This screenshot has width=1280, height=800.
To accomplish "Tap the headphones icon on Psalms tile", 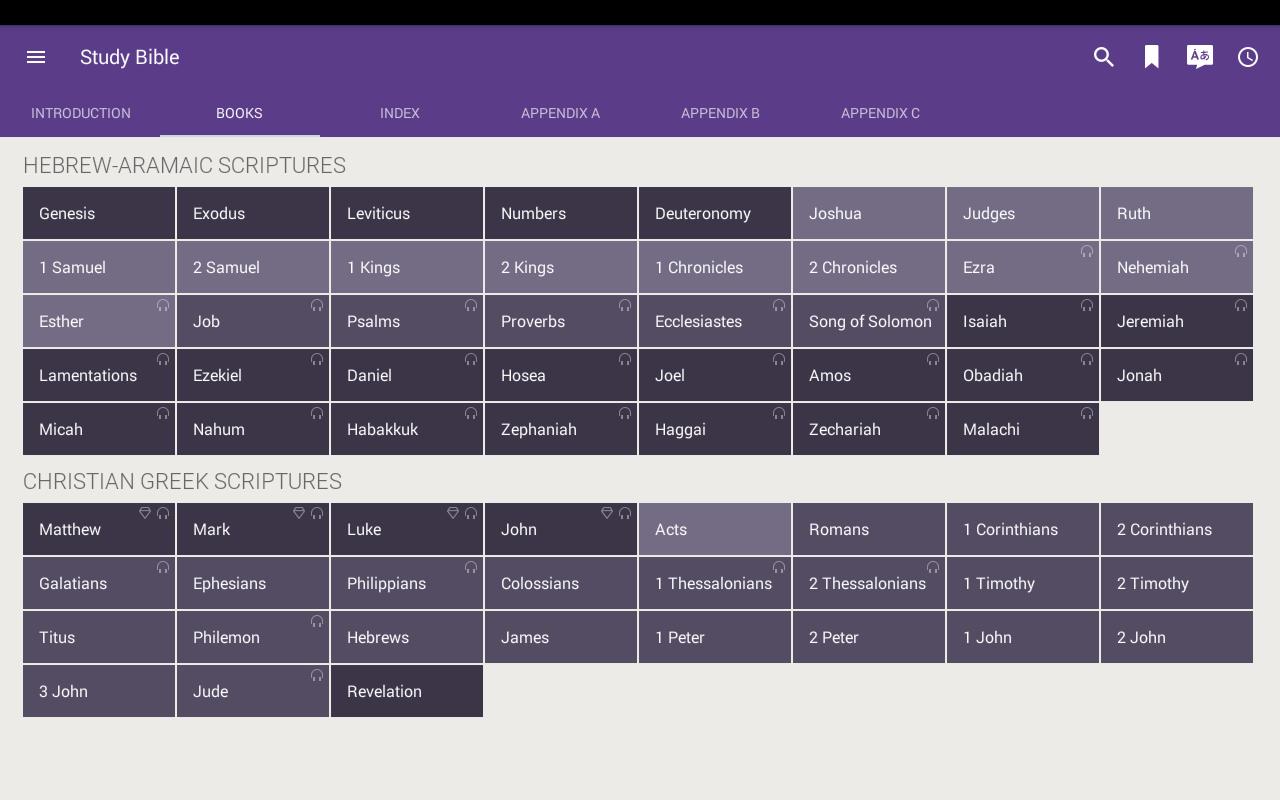I will click(471, 305).
